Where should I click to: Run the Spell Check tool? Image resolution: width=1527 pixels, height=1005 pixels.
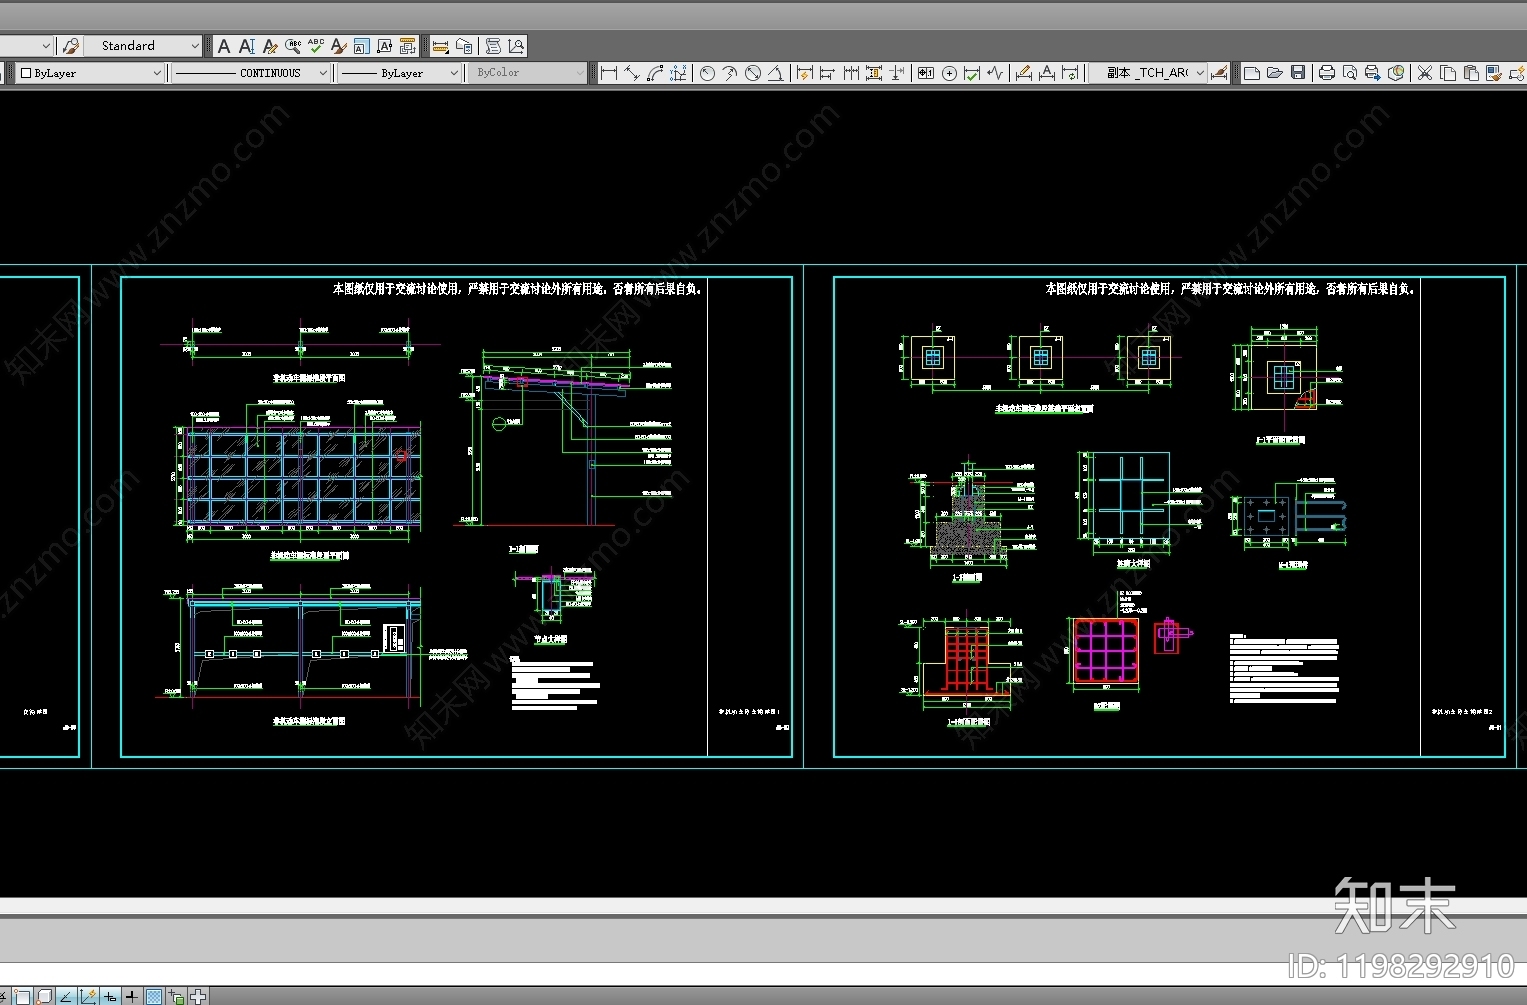tap(316, 46)
